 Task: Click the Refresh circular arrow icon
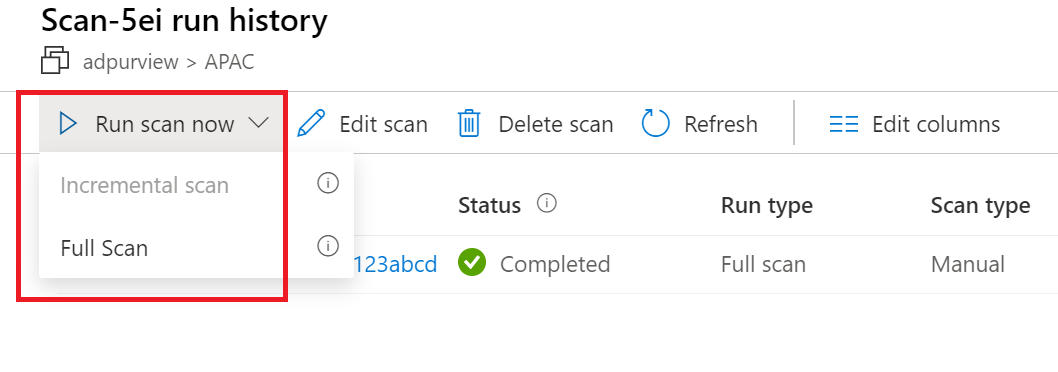655,124
